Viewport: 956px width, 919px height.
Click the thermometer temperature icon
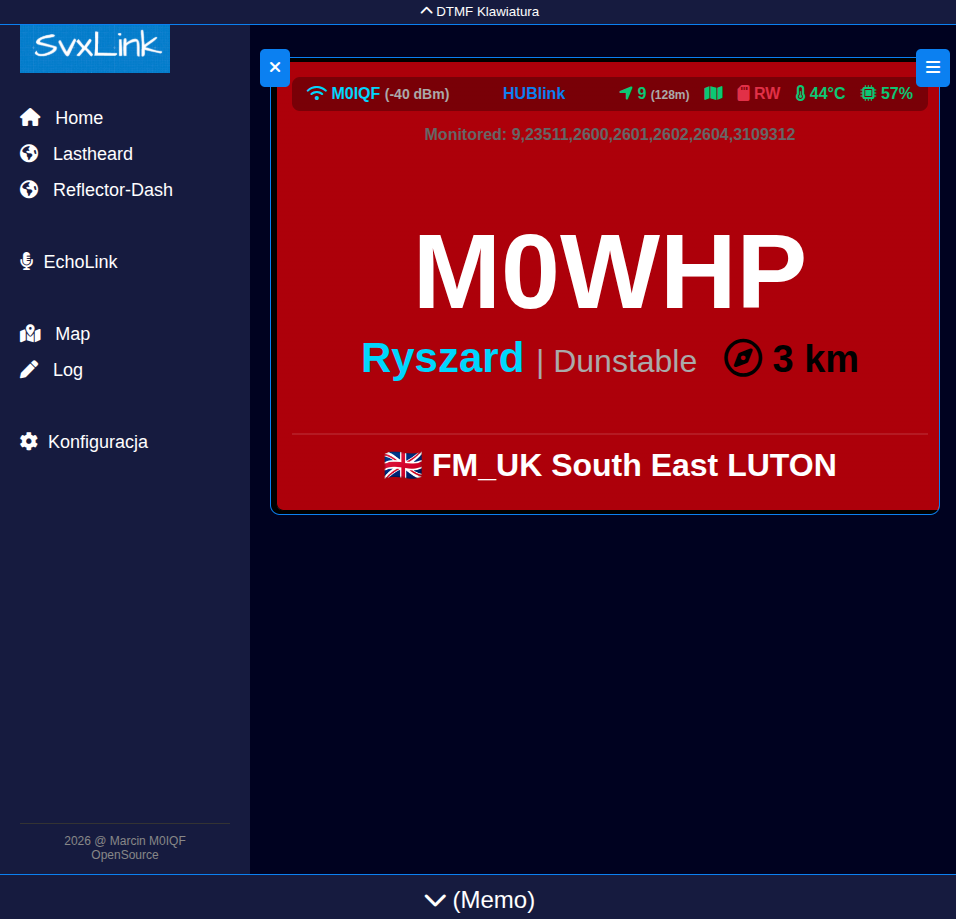point(800,94)
